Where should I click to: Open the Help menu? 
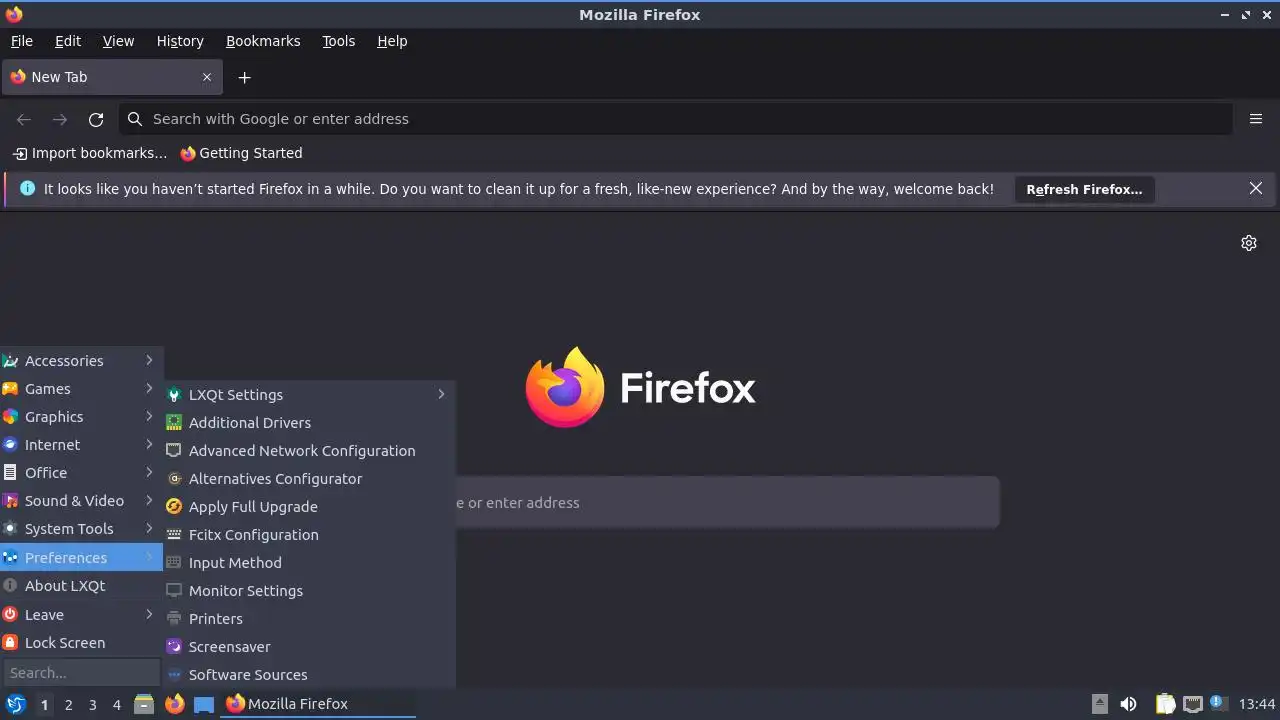pos(392,41)
